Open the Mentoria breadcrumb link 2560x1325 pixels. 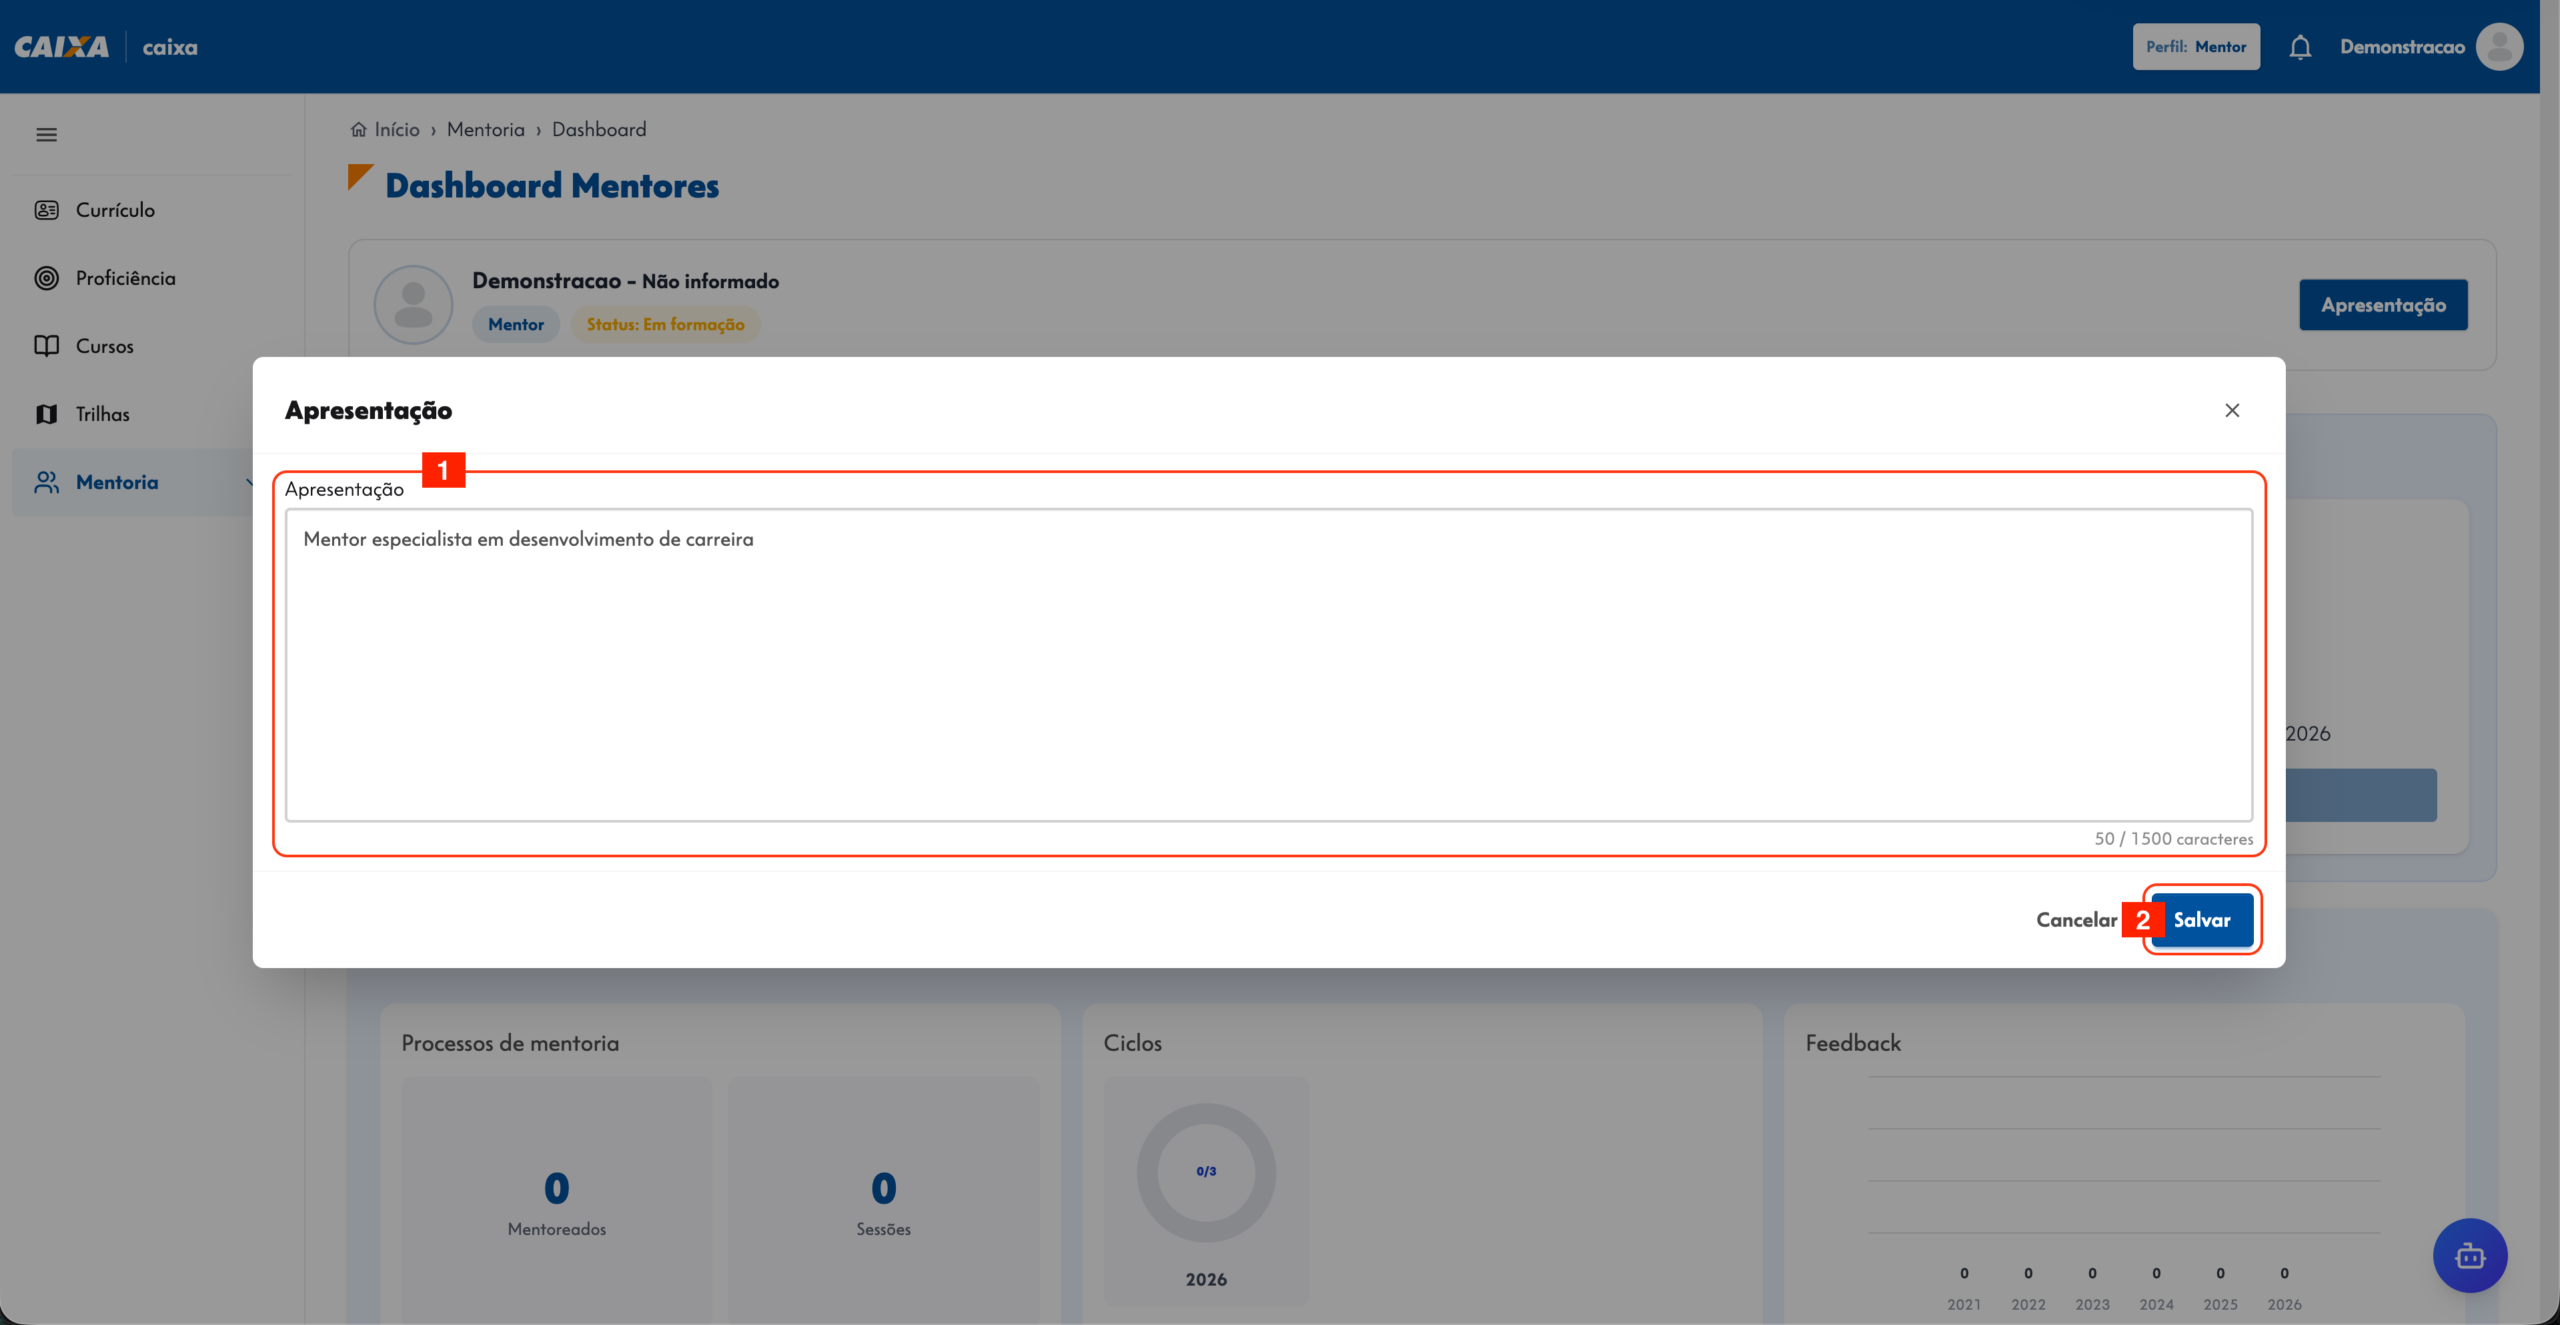point(486,129)
